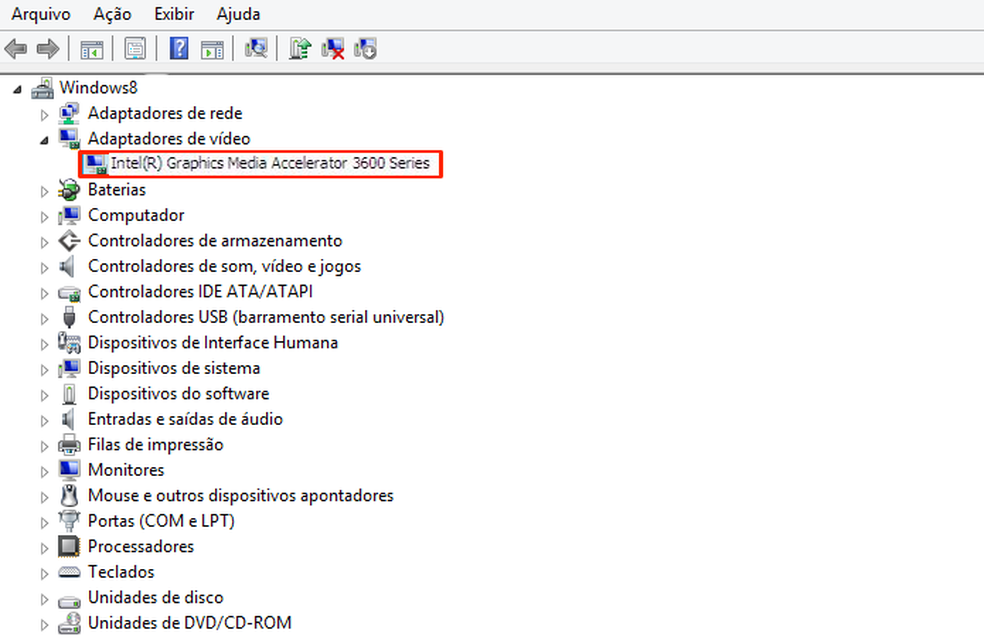This screenshot has width=984, height=640.
Task: Click the Computador category icon
Action: pyautogui.click(x=69, y=215)
